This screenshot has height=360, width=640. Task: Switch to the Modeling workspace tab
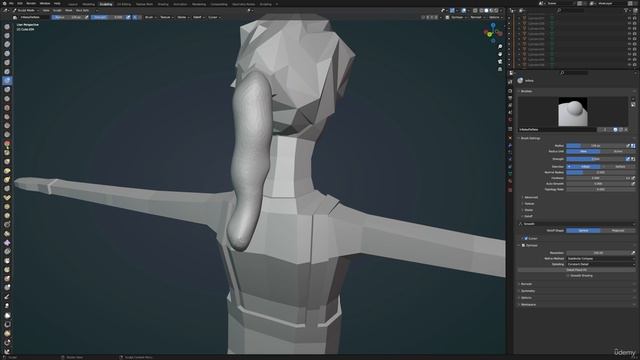pos(88,4)
